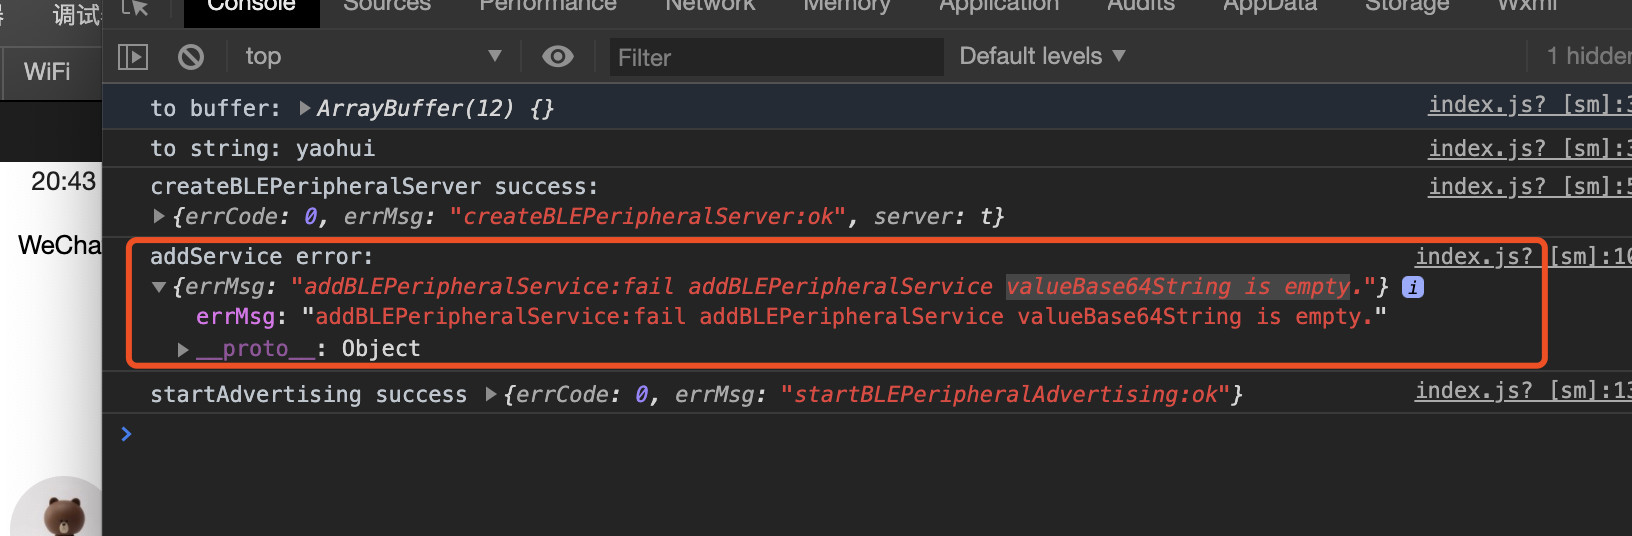Switch to the Audits tab
The height and width of the screenshot is (536, 1632).
point(1141,5)
